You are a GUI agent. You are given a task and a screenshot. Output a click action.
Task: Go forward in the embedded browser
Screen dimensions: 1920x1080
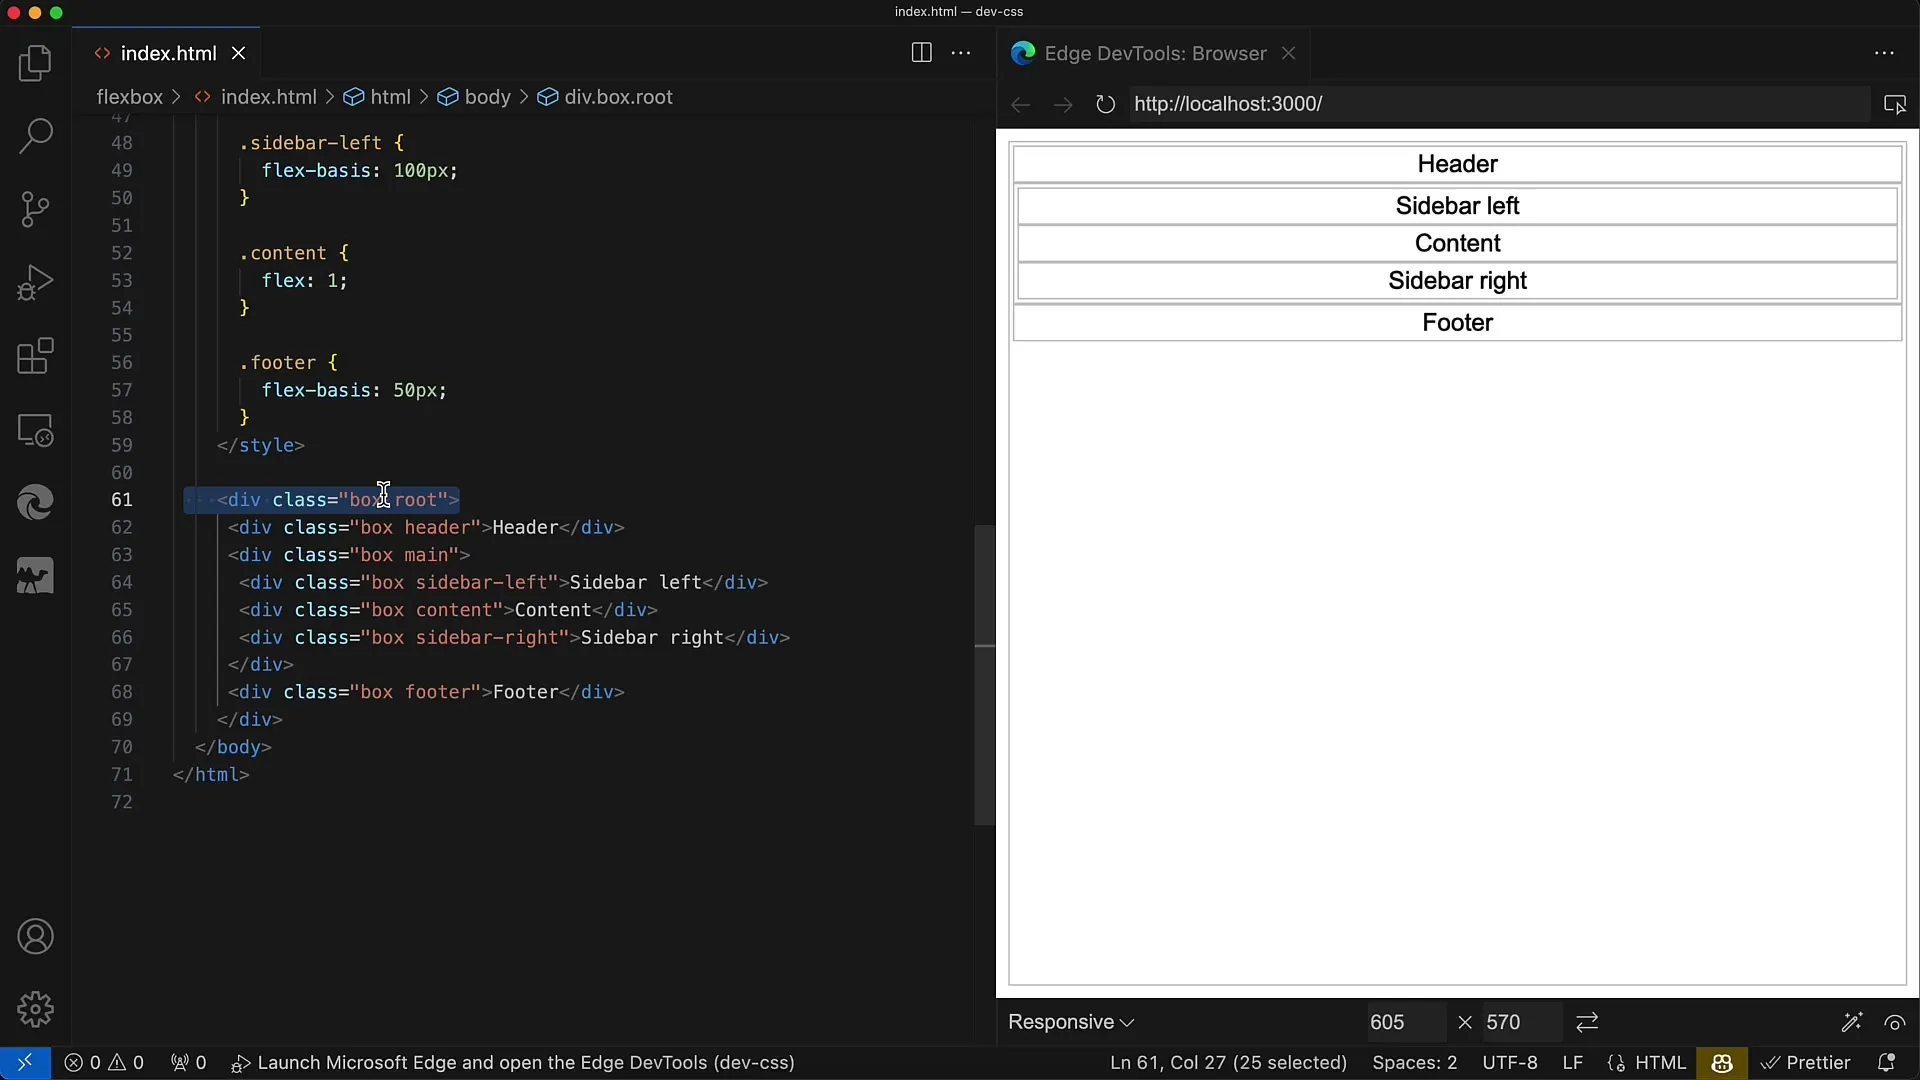point(1062,104)
